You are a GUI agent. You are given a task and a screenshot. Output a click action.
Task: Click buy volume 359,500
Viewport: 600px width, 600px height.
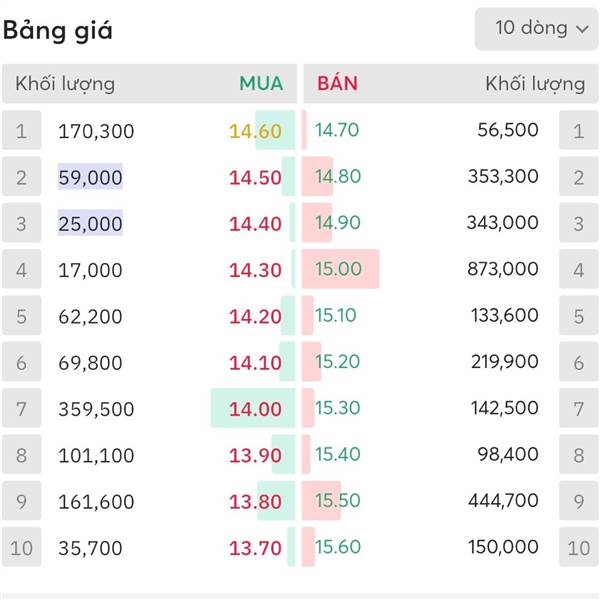[x=96, y=409]
